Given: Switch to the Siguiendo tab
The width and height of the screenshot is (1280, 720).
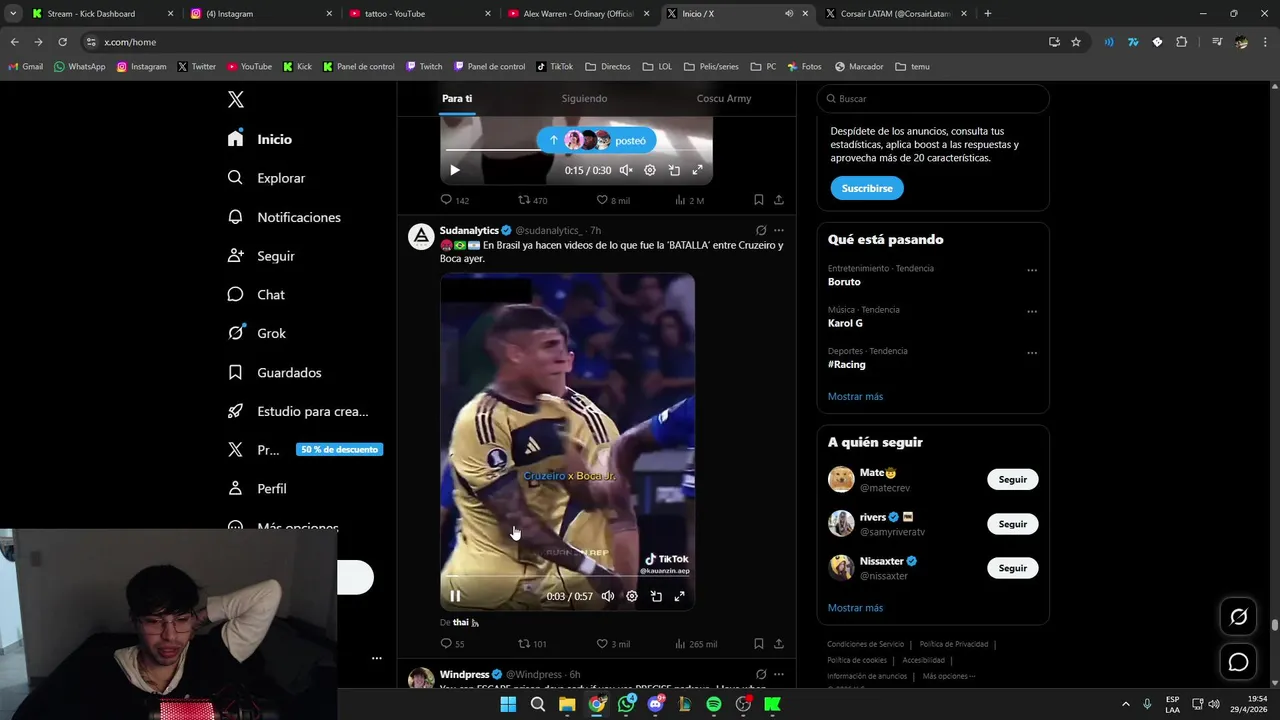Looking at the screenshot, I should tap(584, 98).
